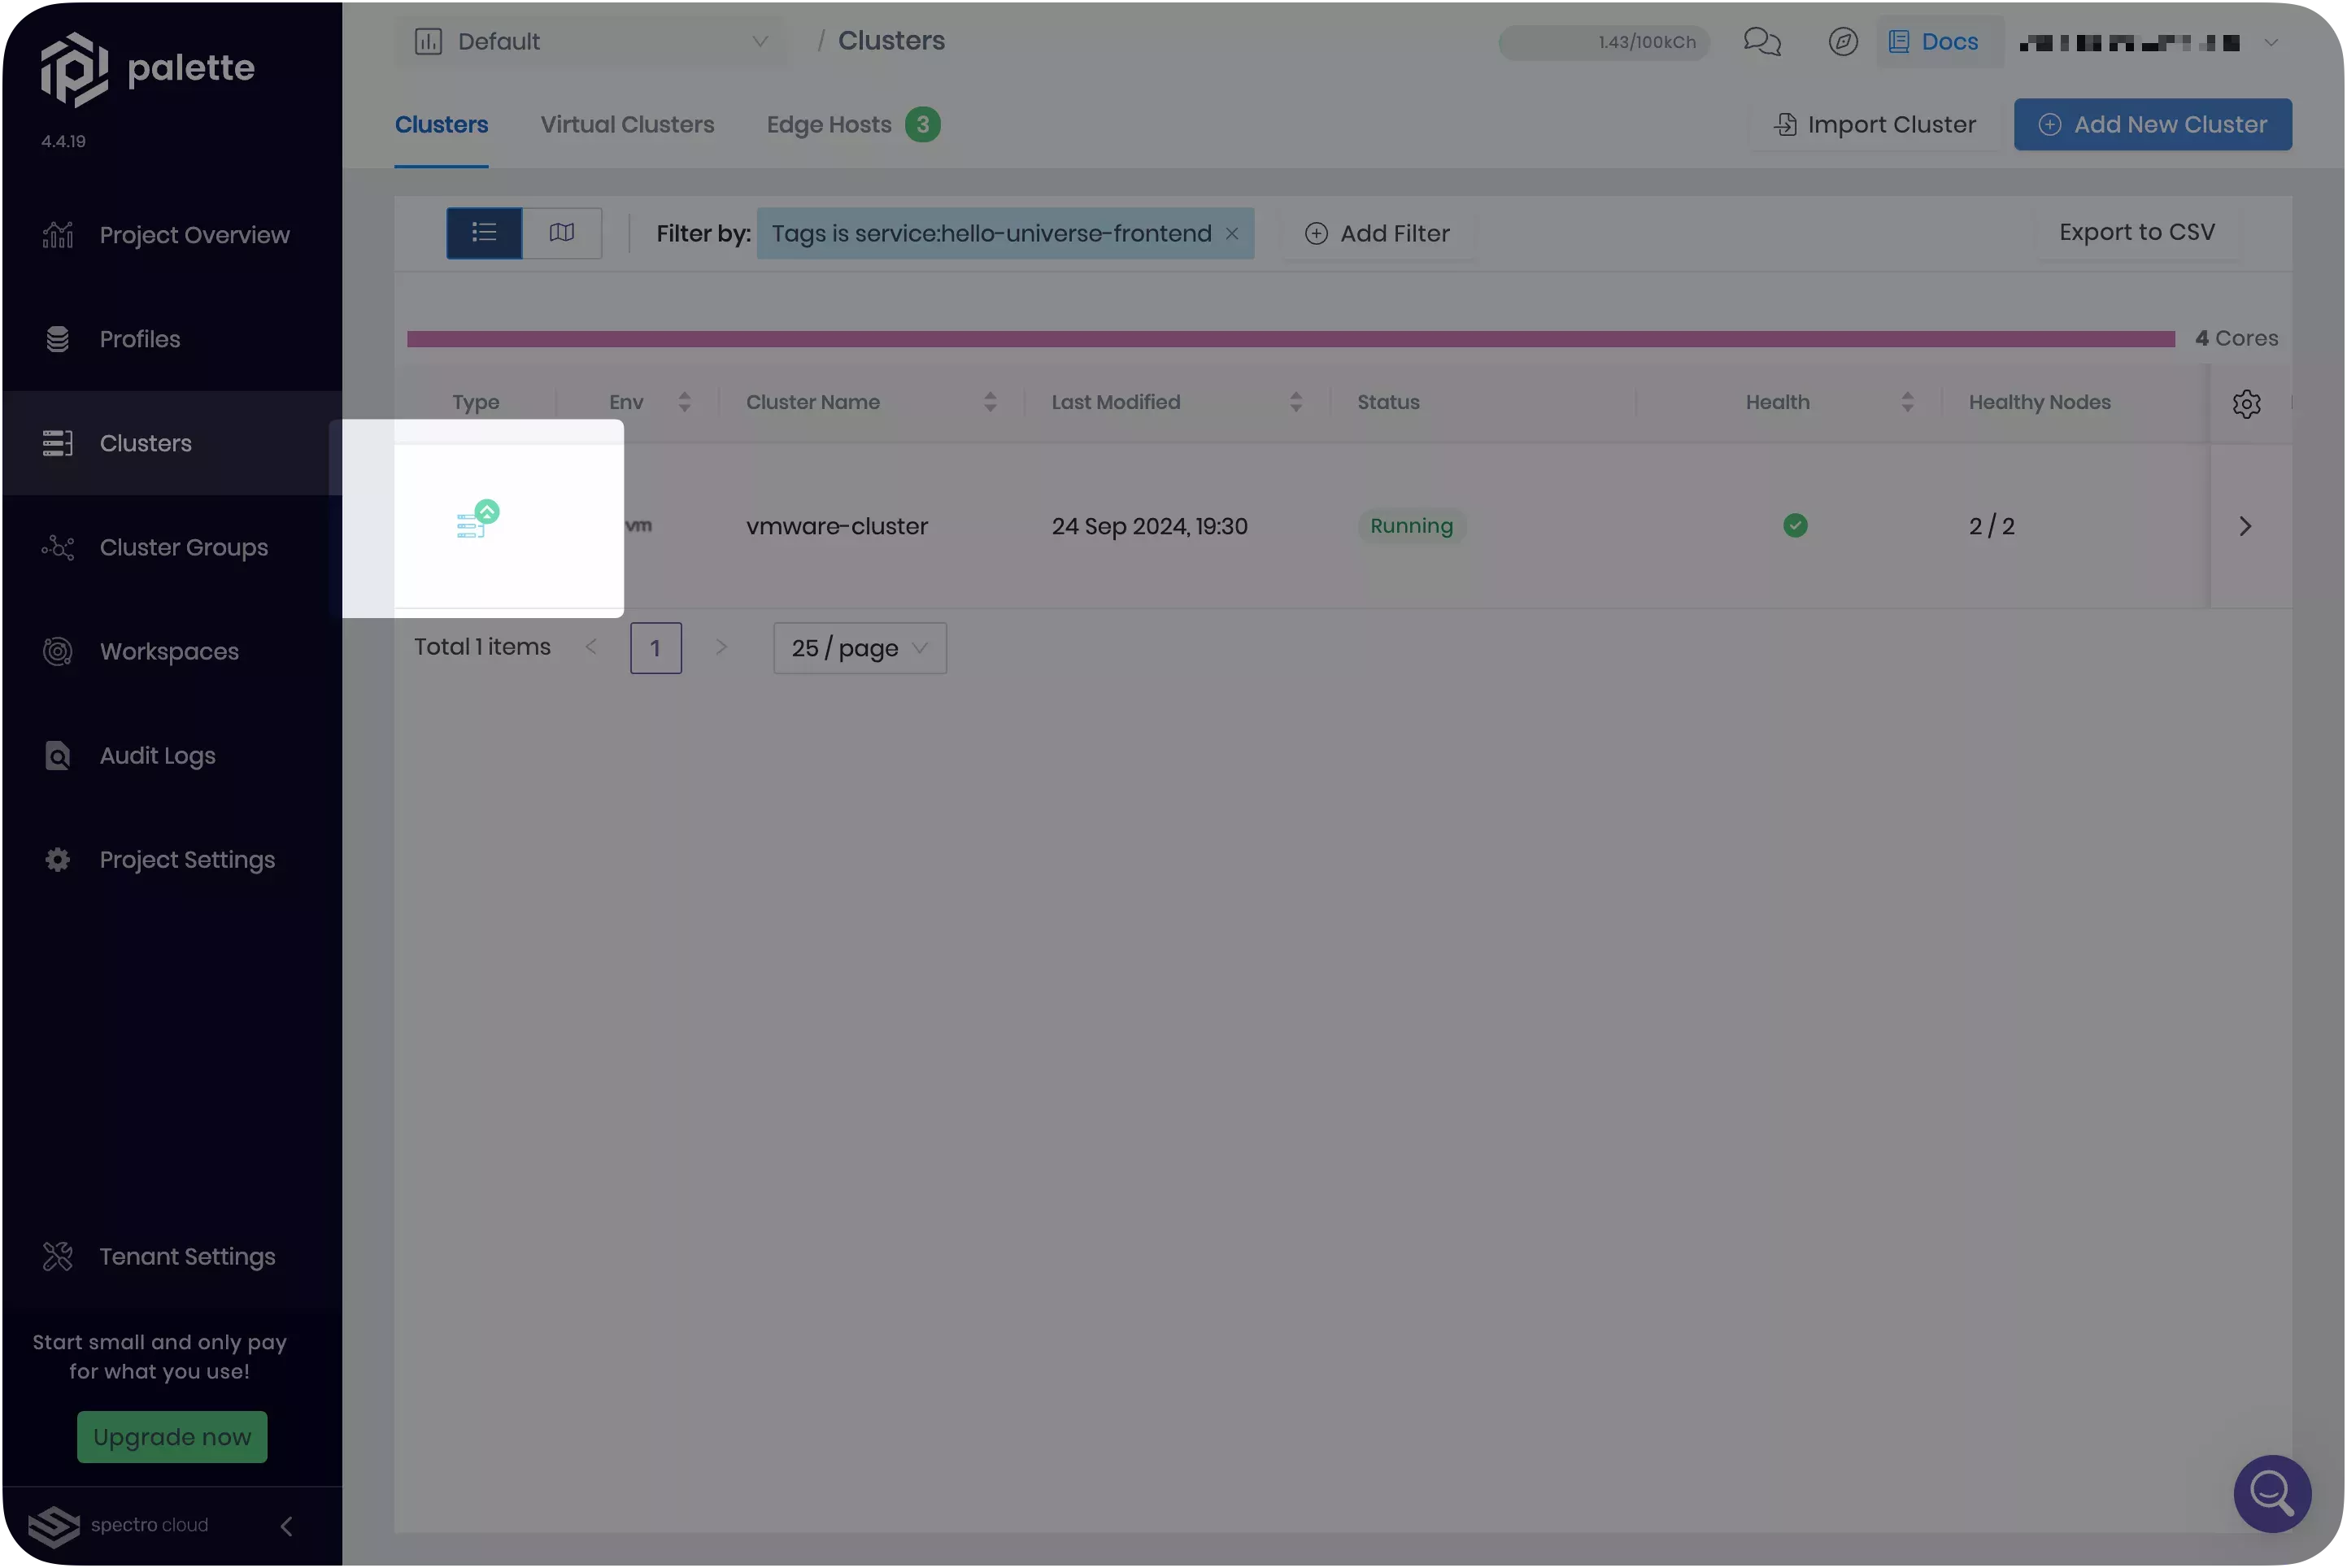This screenshot has width=2347, height=1568.
Task: Open the Docs page
Action: tap(1936, 41)
